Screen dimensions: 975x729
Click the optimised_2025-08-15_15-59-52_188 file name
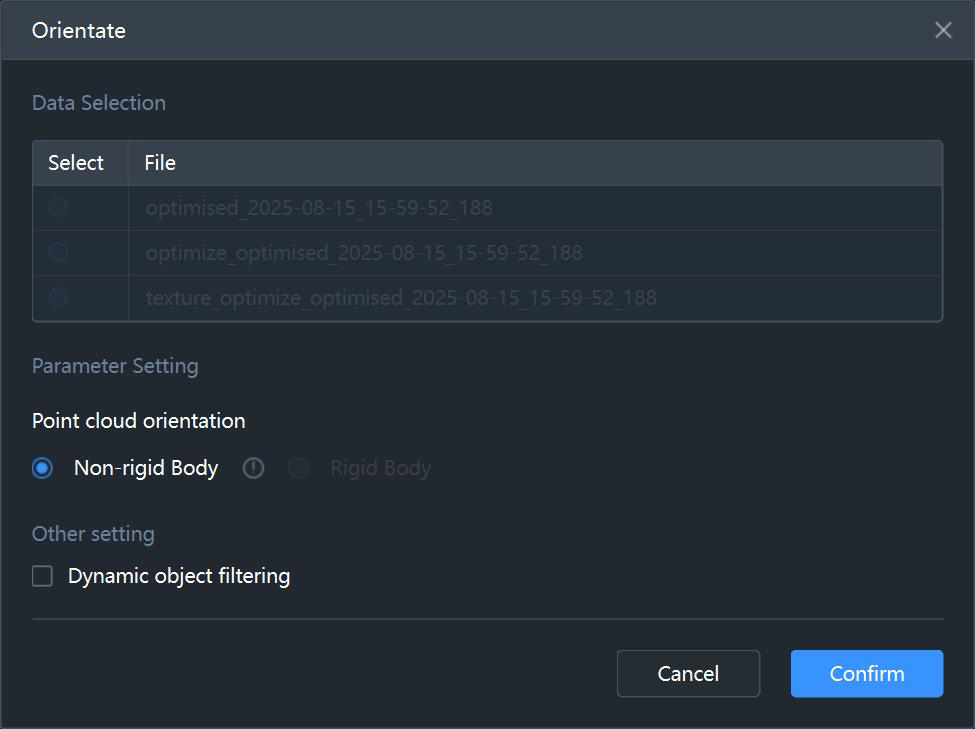click(319, 208)
